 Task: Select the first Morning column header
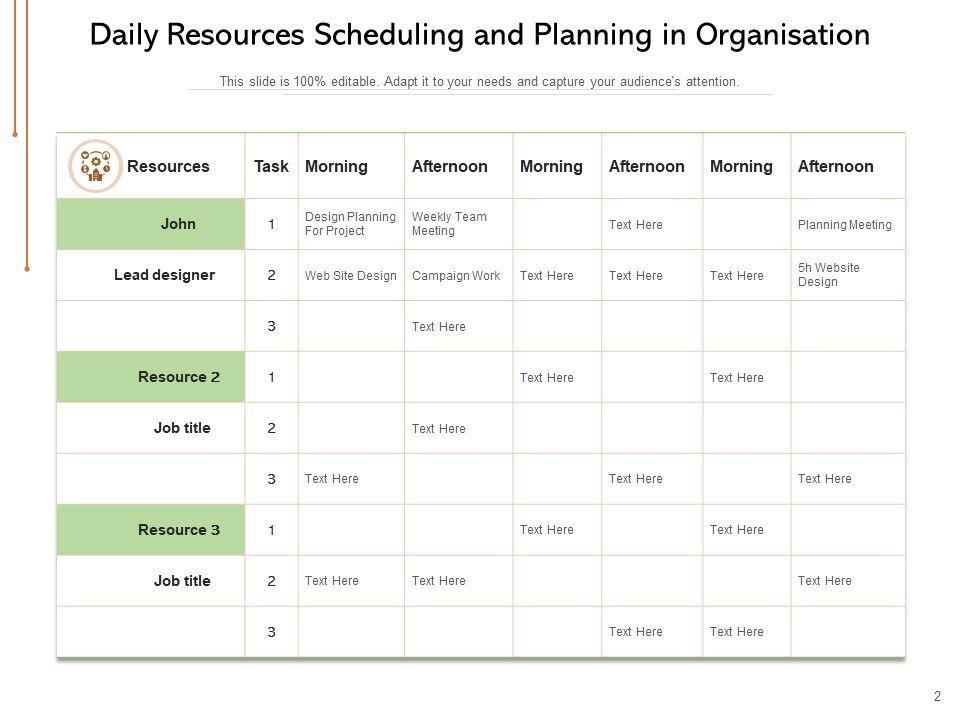coord(336,167)
